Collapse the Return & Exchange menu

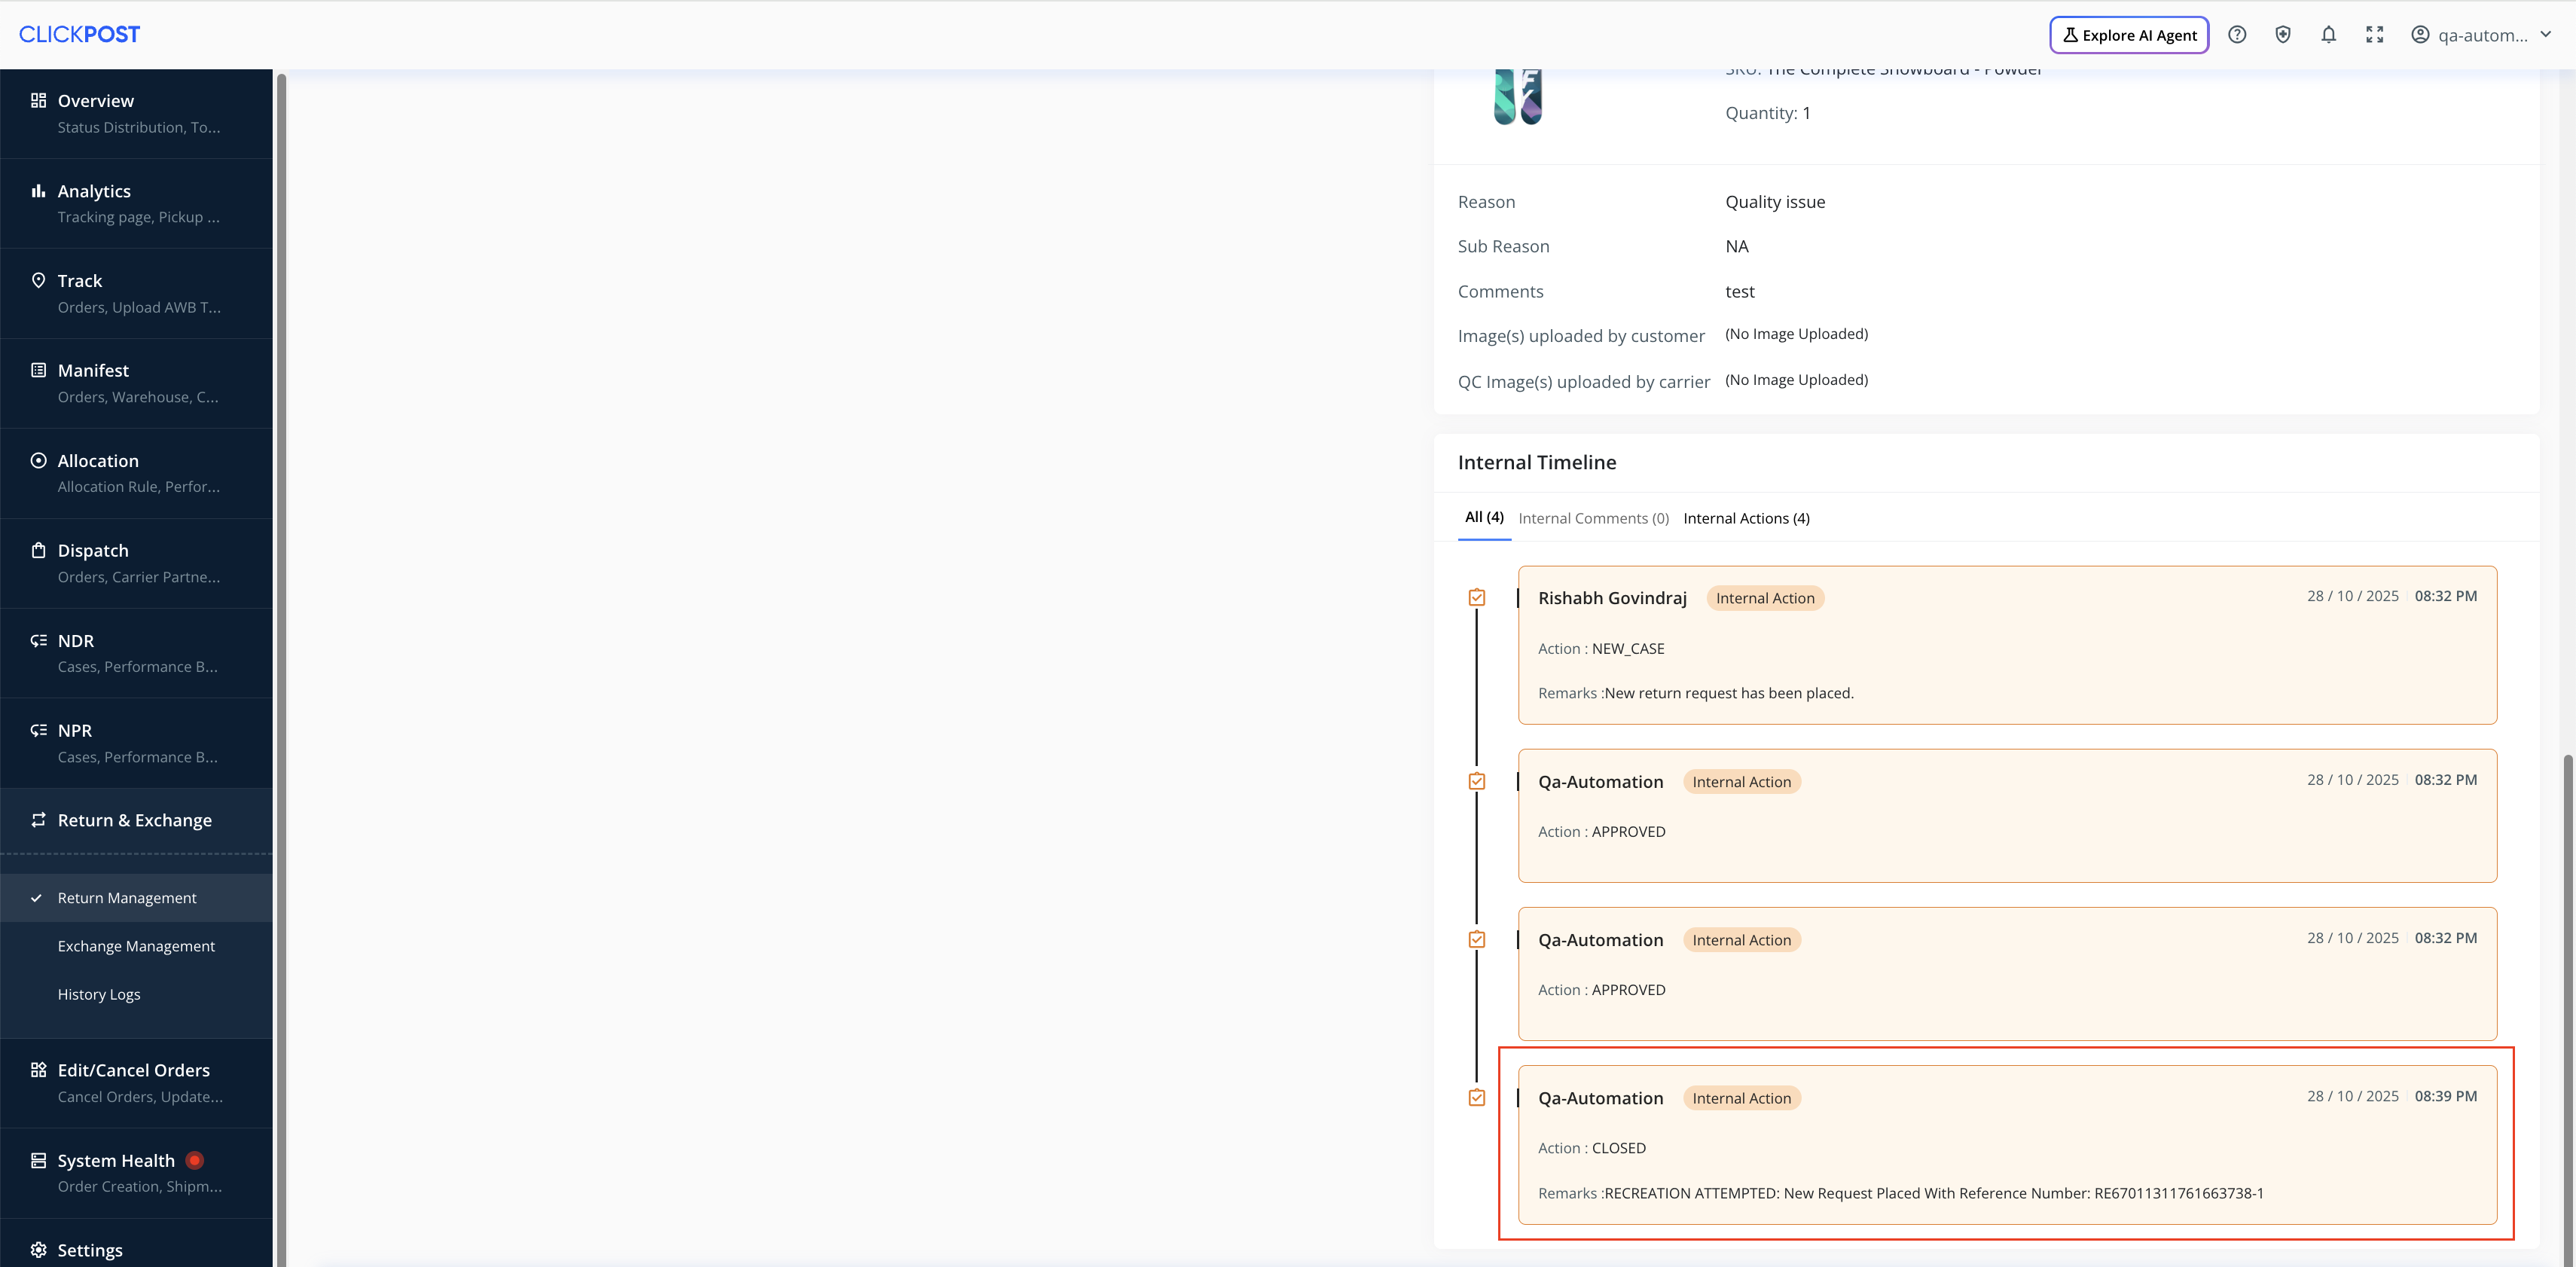coord(135,820)
